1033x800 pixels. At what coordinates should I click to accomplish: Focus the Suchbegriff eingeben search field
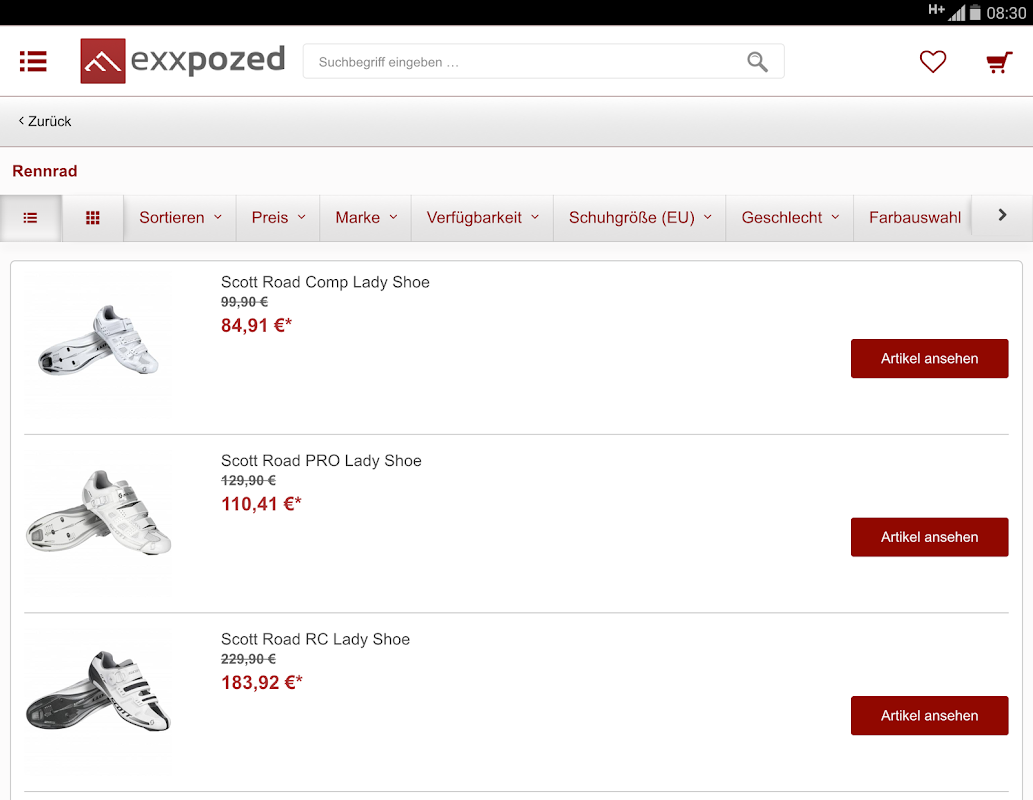(x=525, y=62)
